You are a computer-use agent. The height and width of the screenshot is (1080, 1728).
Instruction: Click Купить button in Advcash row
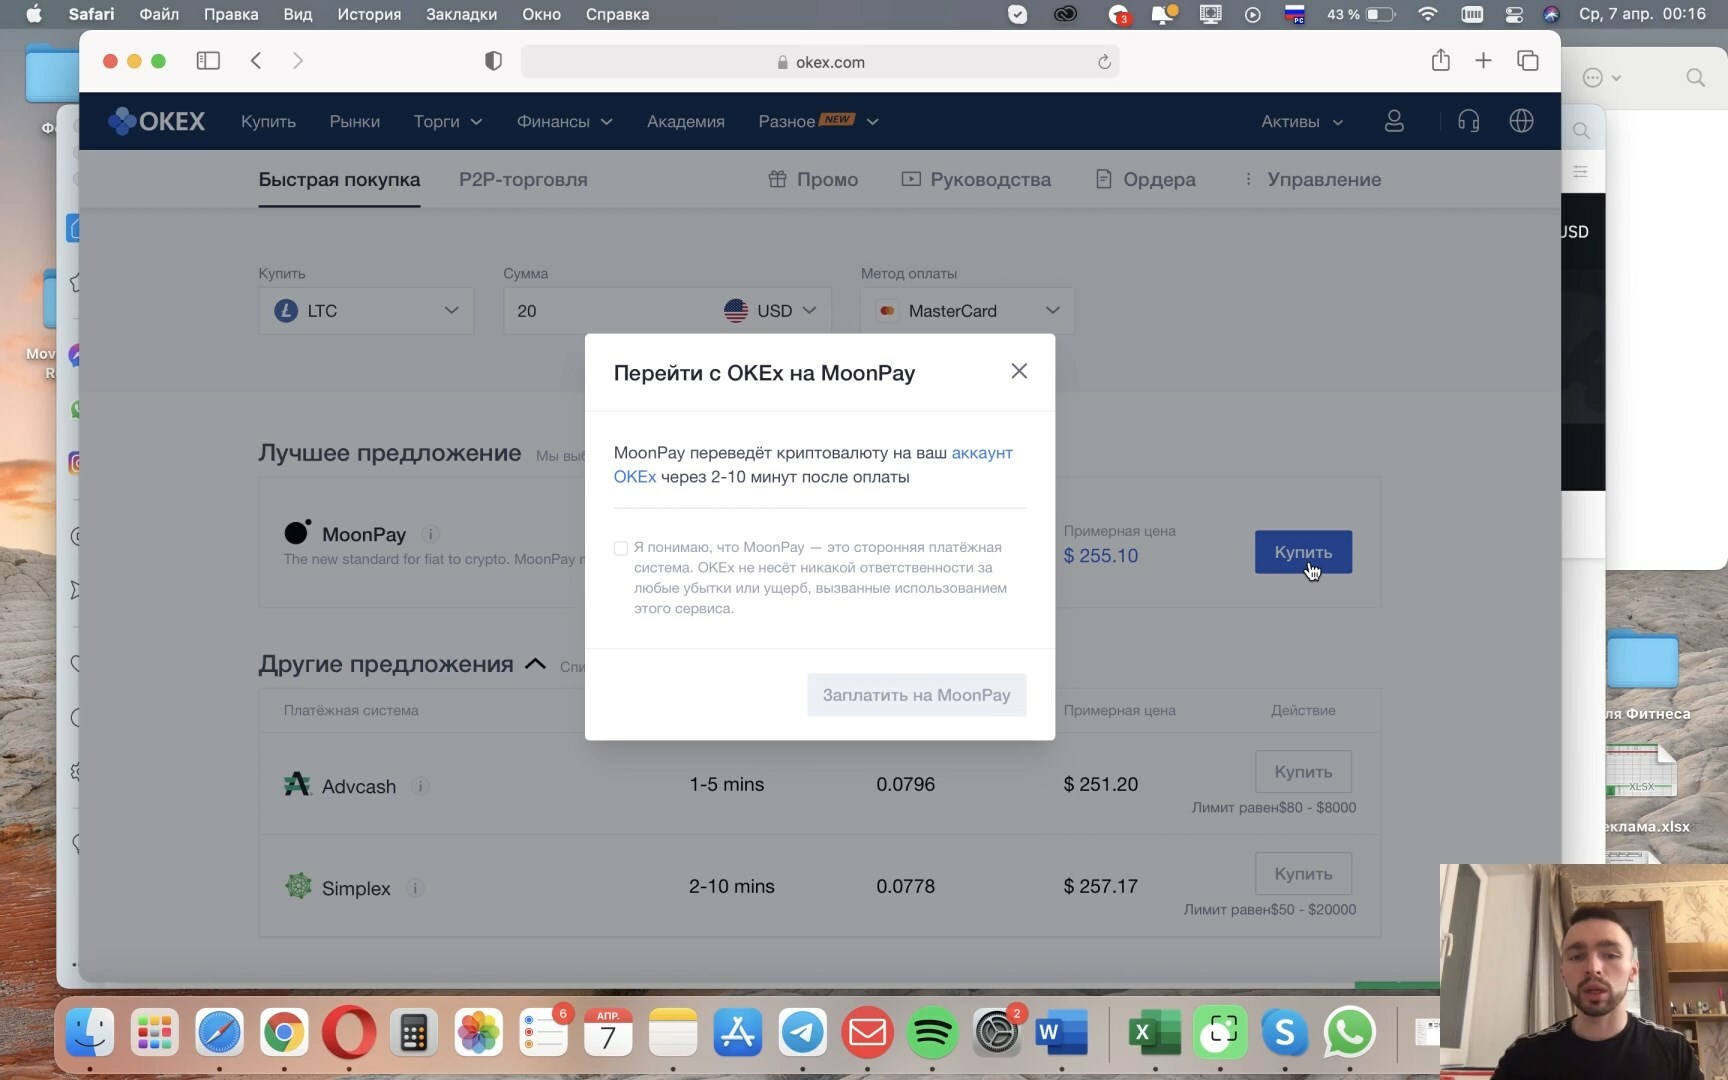click(x=1303, y=772)
